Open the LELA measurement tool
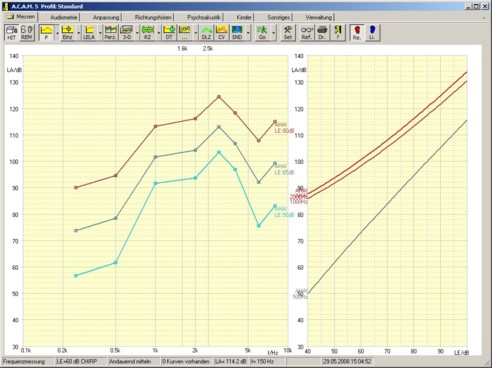The image size is (492, 368). coord(89,33)
